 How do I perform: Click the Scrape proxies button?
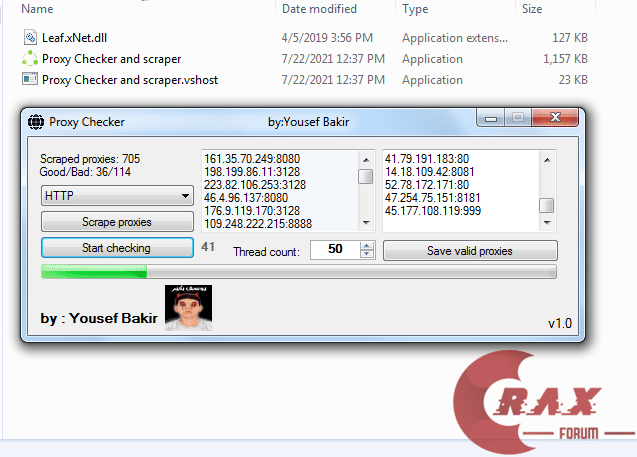117,222
